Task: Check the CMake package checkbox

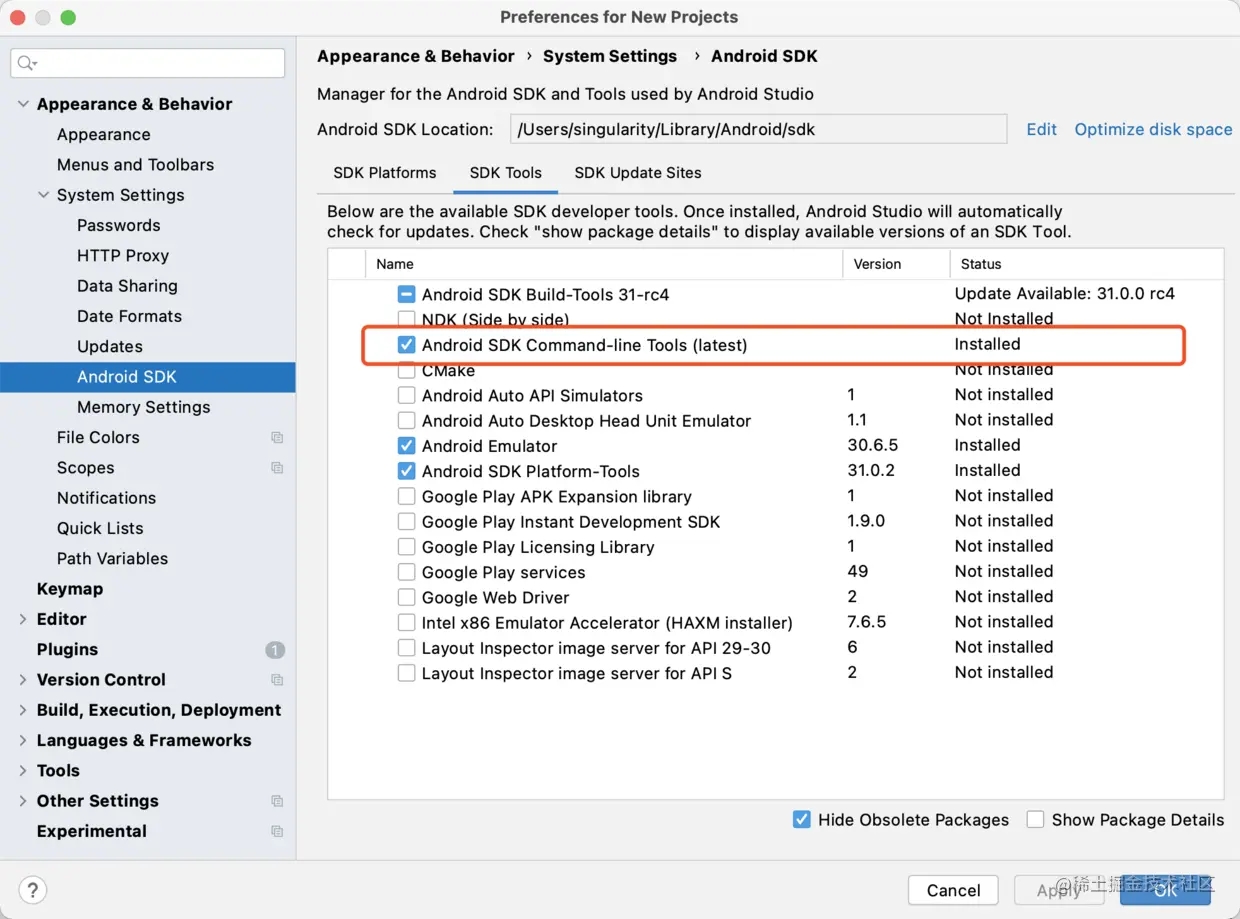Action: coord(407,369)
